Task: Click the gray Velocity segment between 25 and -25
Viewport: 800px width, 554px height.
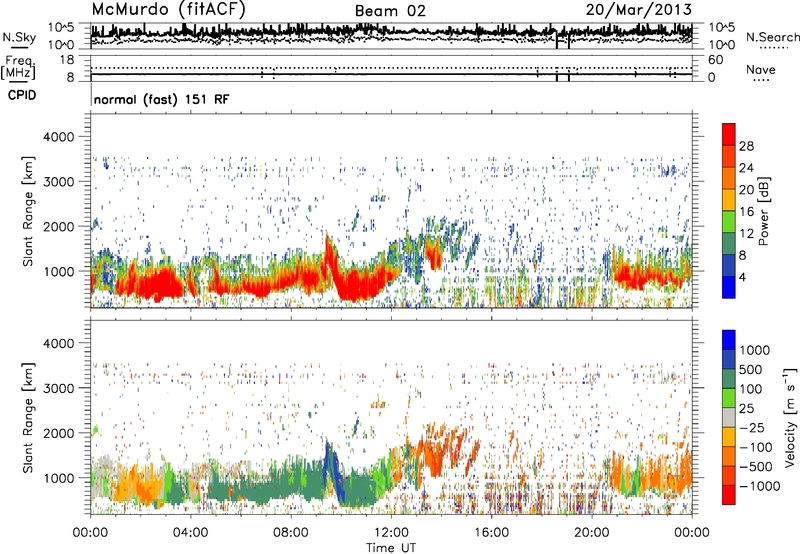Action: (x=729, y=417)
